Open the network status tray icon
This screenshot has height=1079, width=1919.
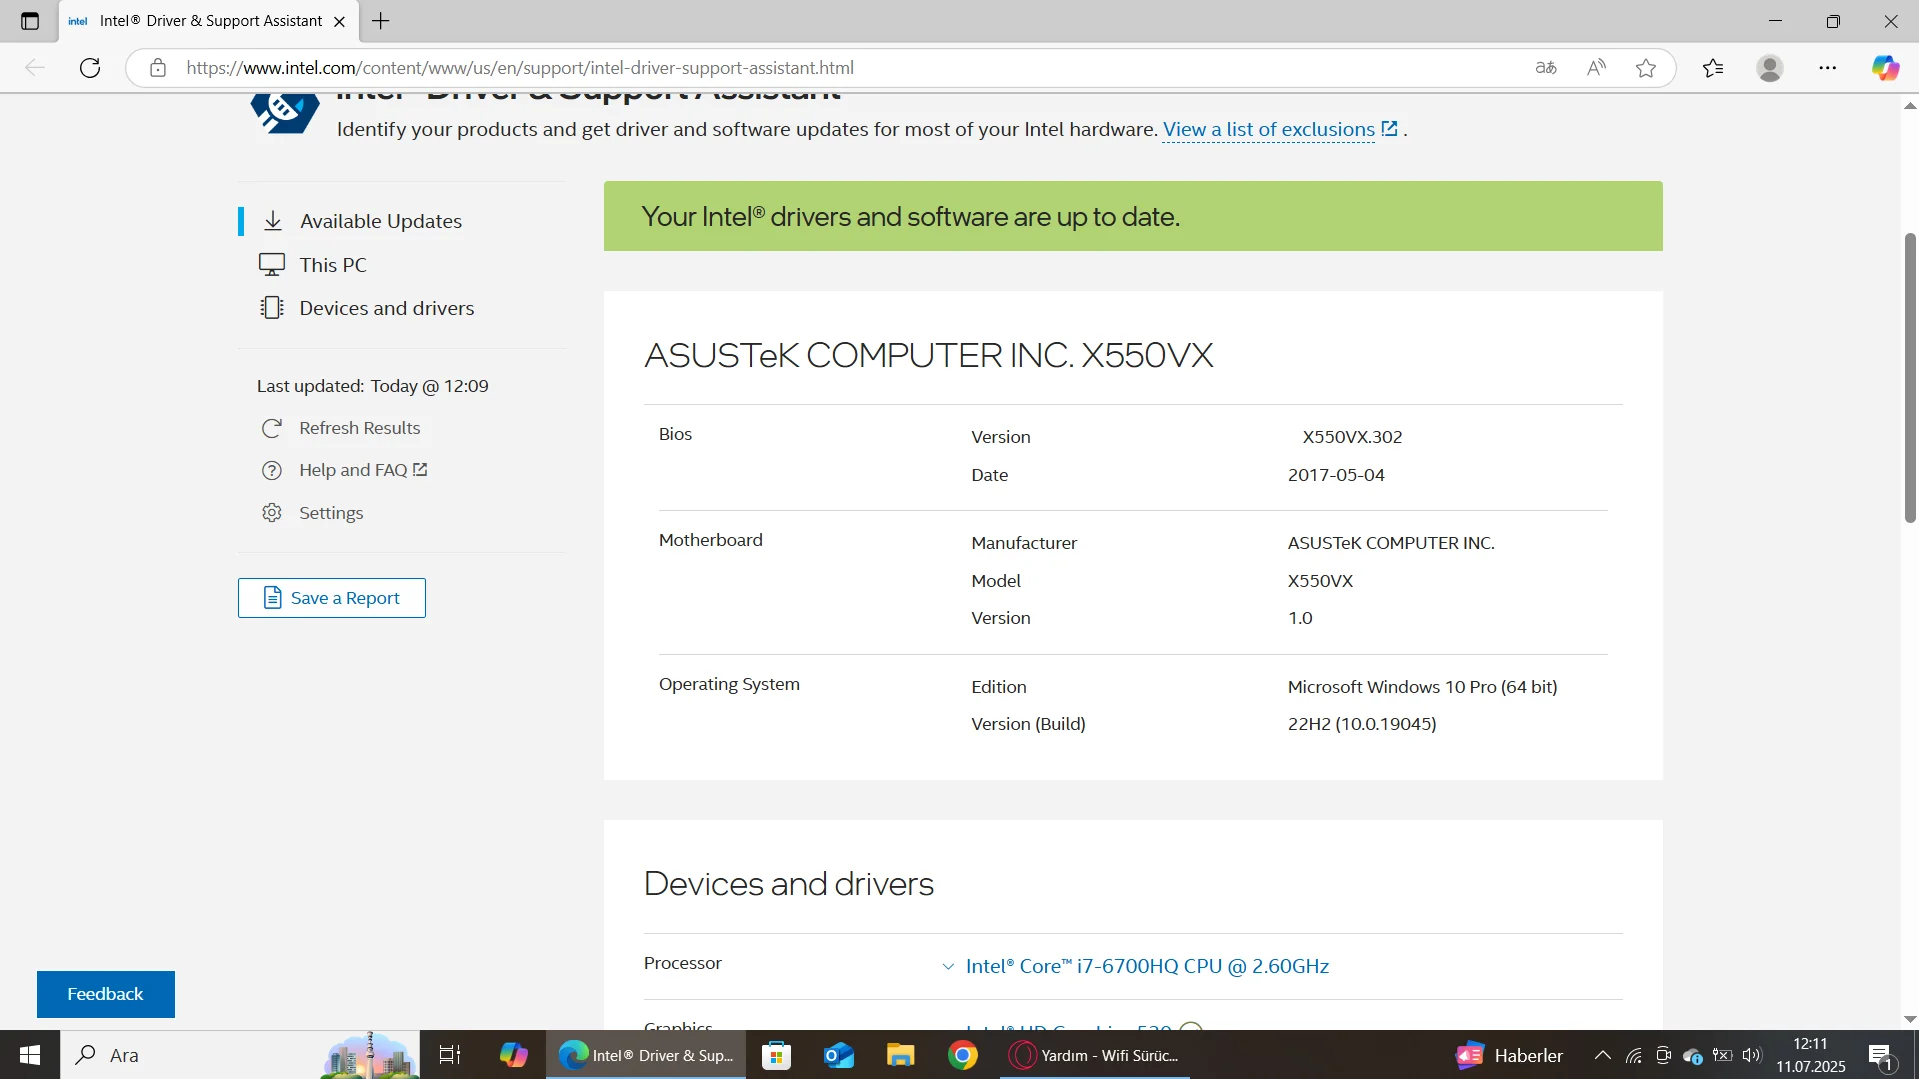pyautogui.click(x=1634, y=1055)
